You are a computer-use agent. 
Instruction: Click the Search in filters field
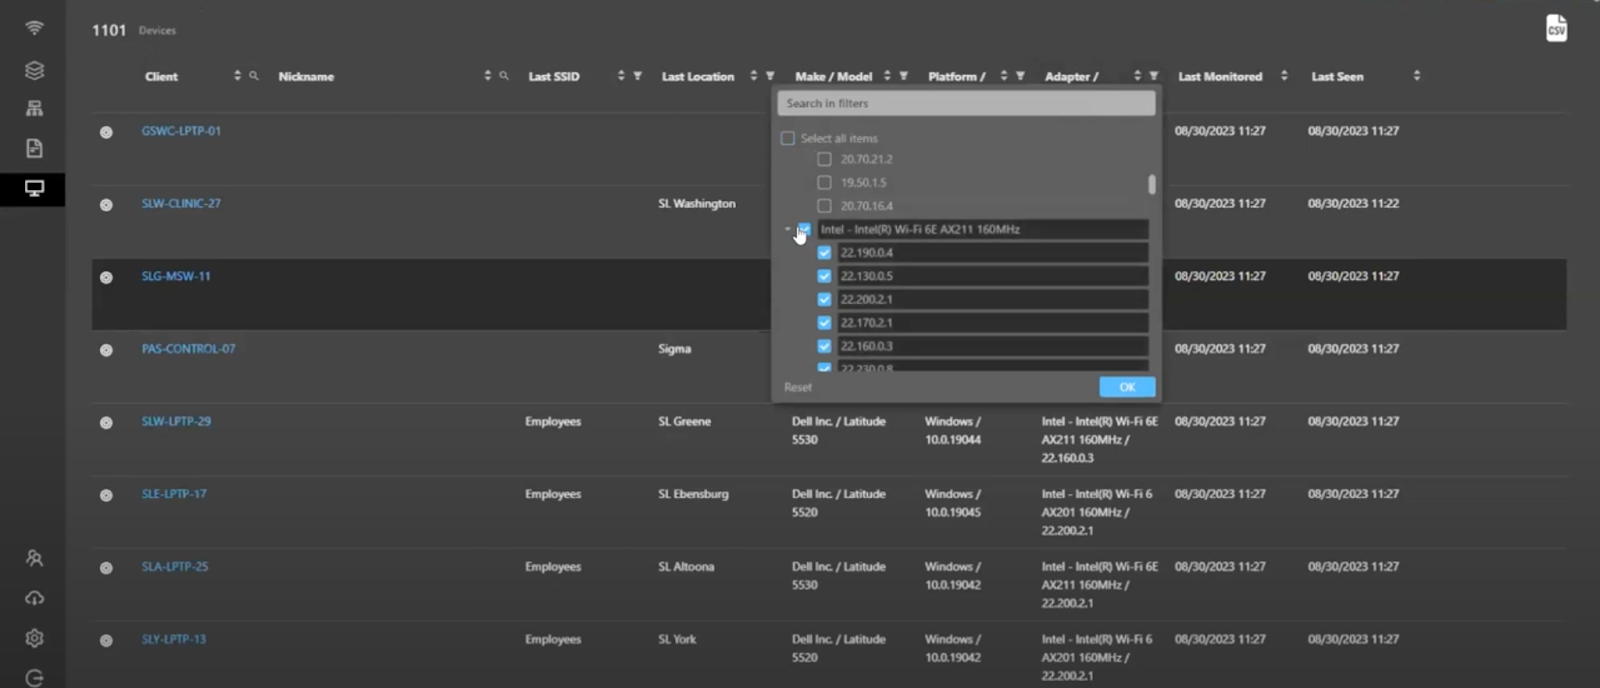click(x=965, y=103)
